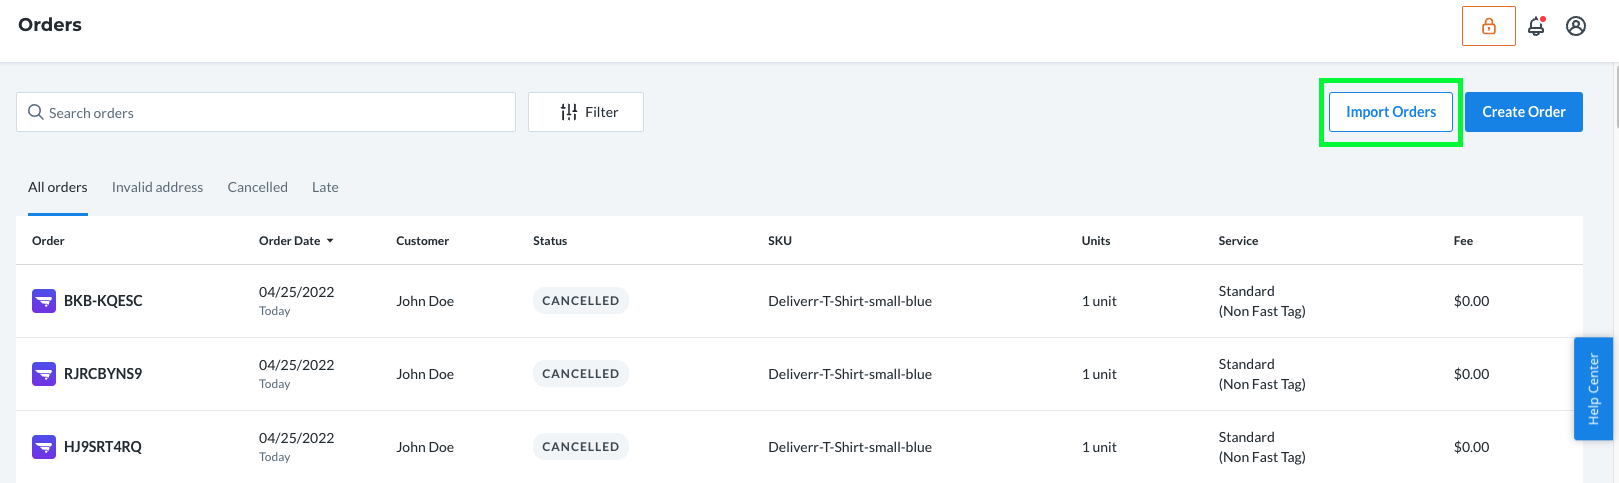The width and height of the screenshot is (1619, 483).
Task: Open the Filter options button
Action: tap(586, 112)
